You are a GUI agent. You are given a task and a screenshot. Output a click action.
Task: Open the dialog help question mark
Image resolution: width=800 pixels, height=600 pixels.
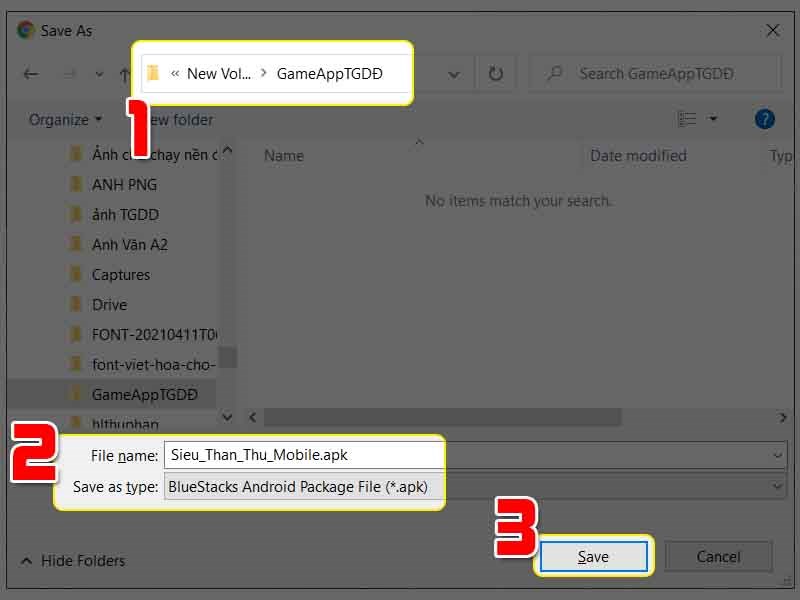point(764,118)
